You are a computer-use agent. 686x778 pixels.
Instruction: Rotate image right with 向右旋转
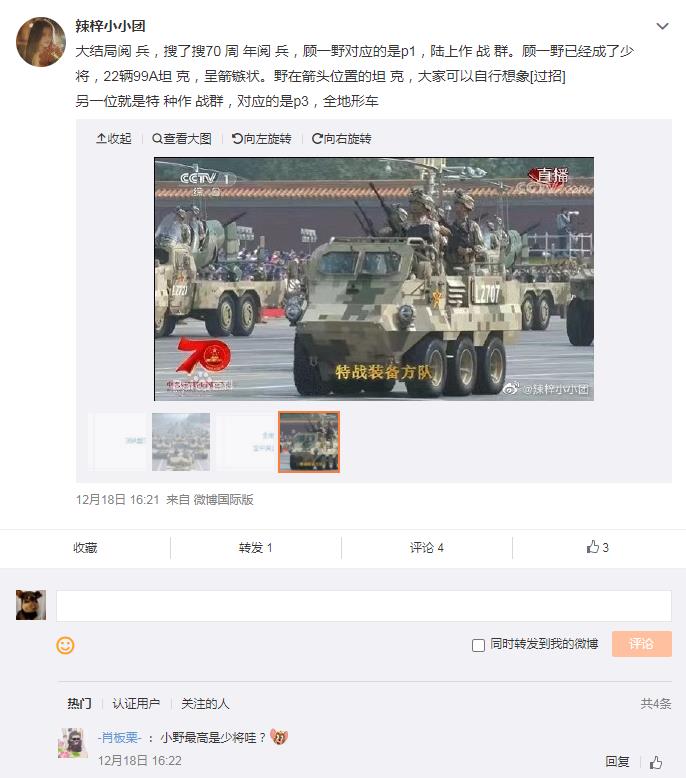click(341, 138)
